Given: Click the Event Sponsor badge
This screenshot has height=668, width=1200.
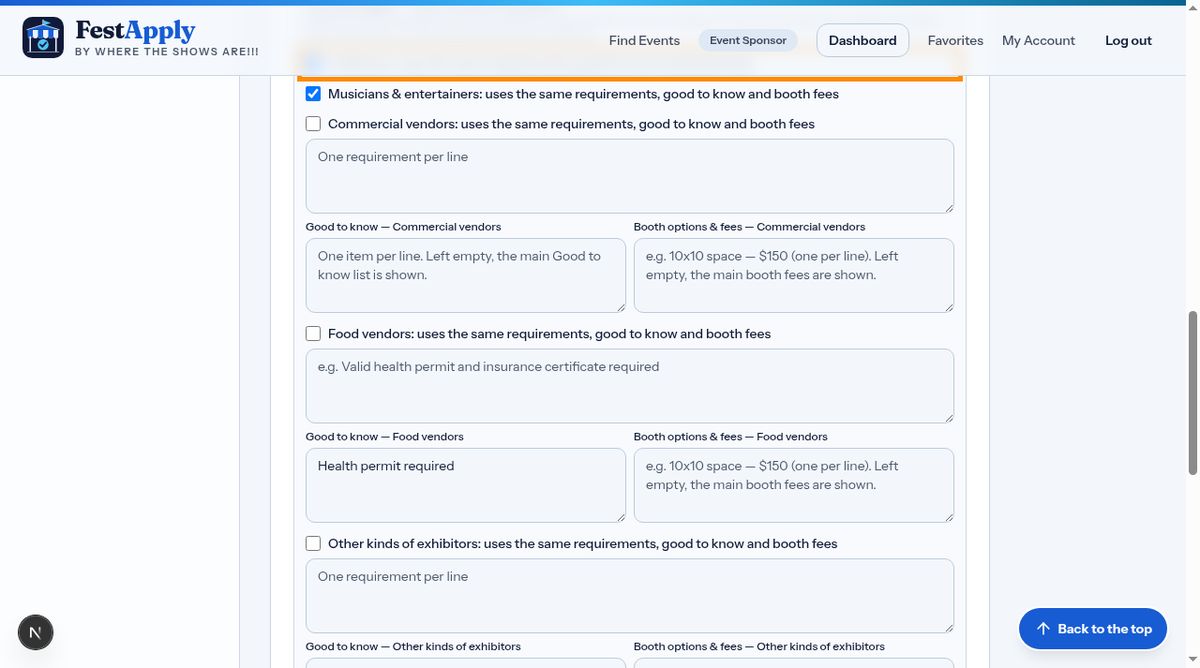Looking at the screenshot, I should coord(748,40).
